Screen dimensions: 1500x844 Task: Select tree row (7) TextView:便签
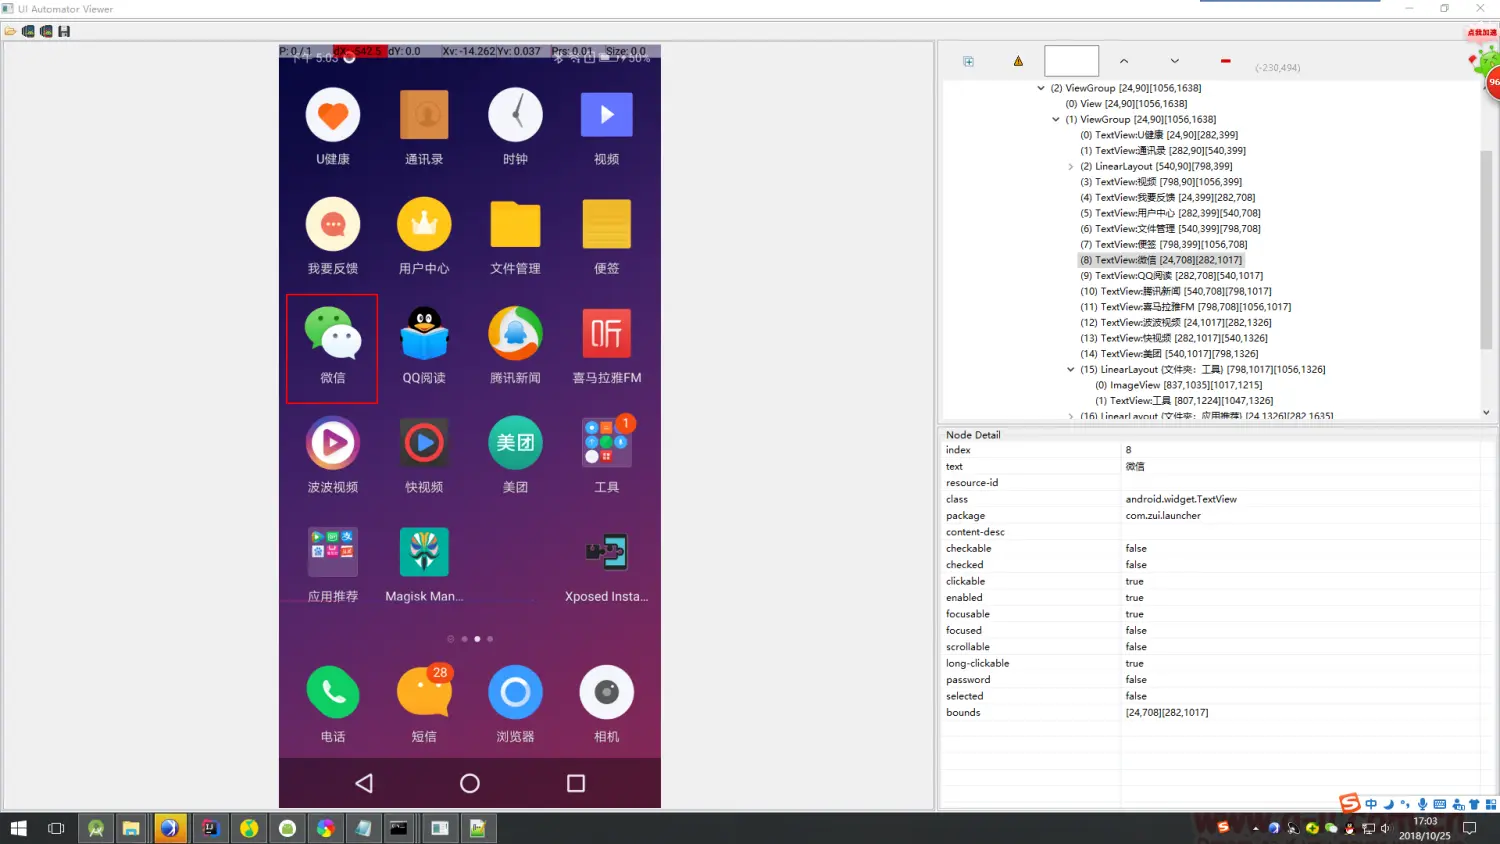1163,244
